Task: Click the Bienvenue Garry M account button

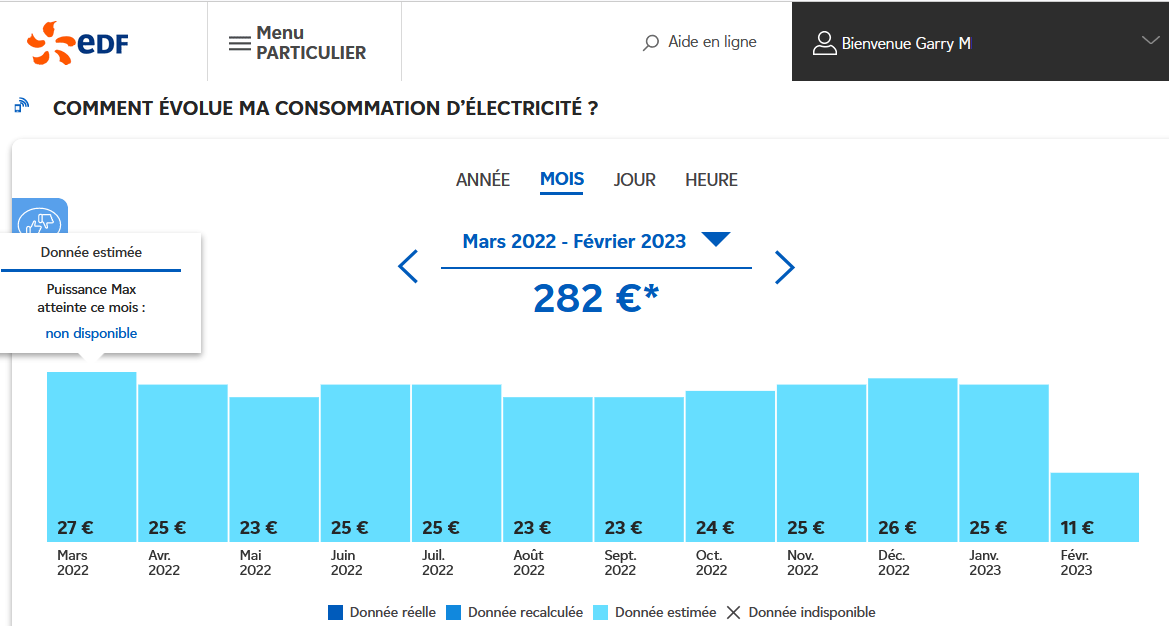Action: point(906,43)
